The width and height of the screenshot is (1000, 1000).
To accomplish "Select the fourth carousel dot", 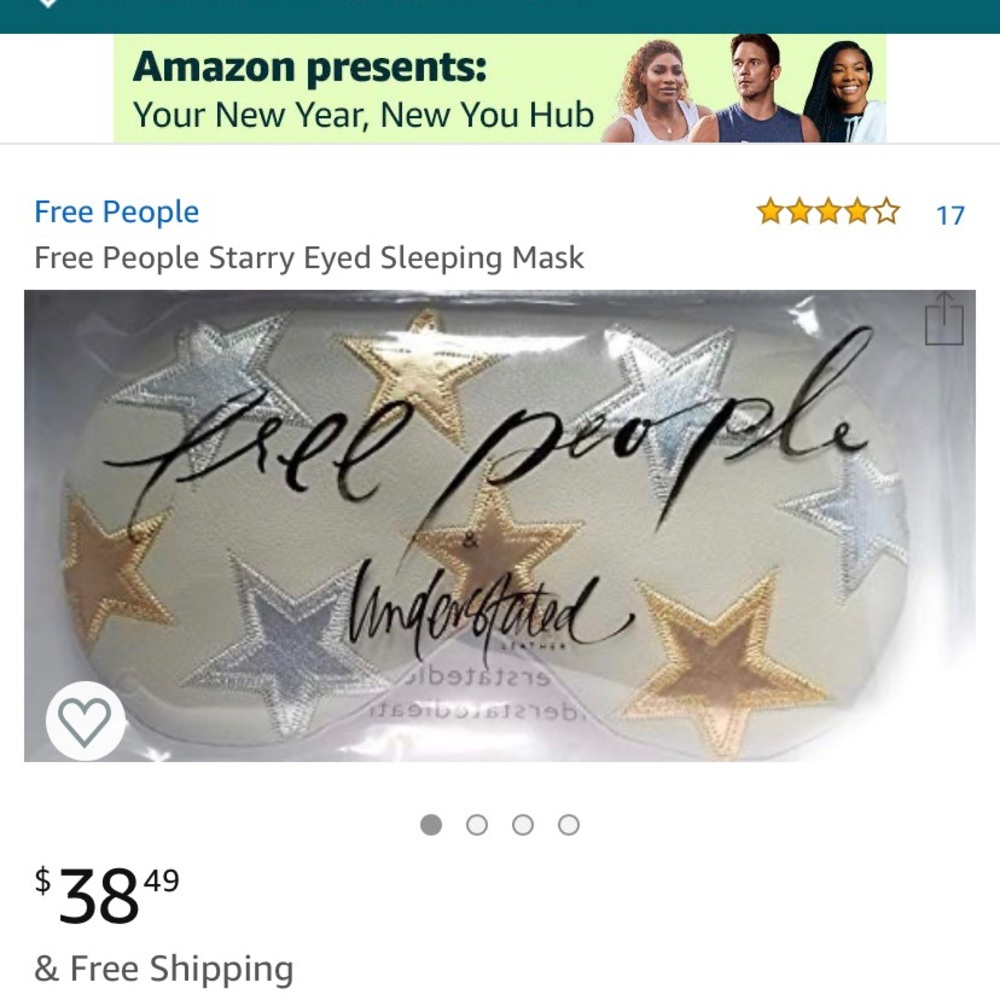I will (568, 823).
